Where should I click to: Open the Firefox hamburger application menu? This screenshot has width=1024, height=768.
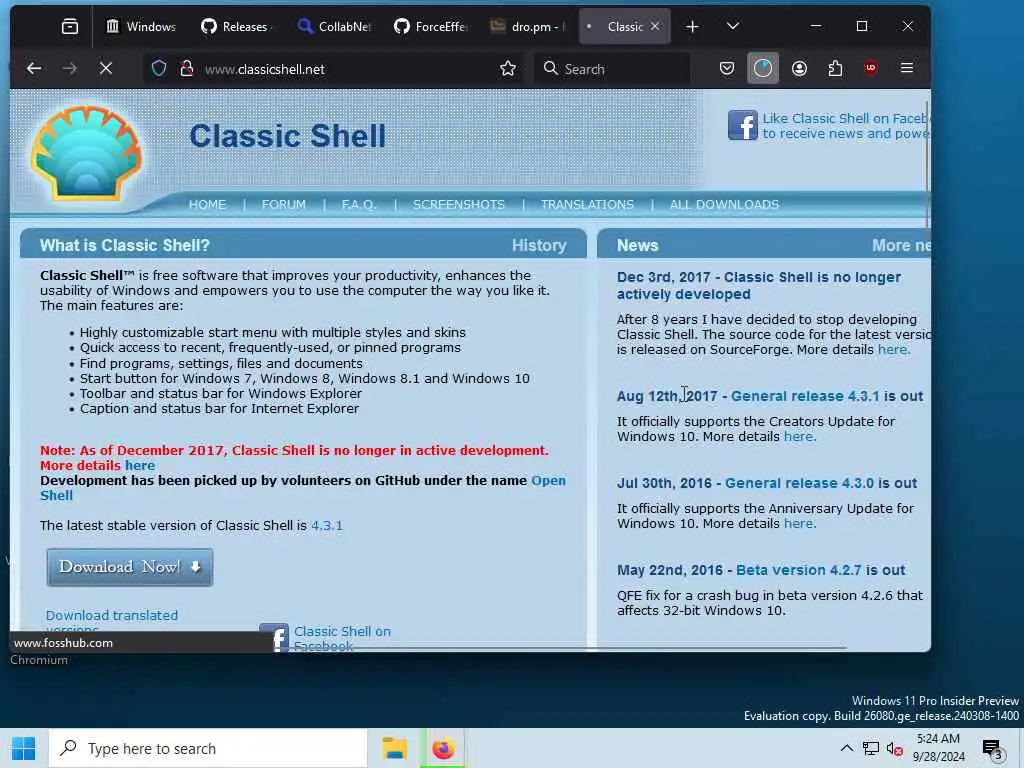pos(907,69)
